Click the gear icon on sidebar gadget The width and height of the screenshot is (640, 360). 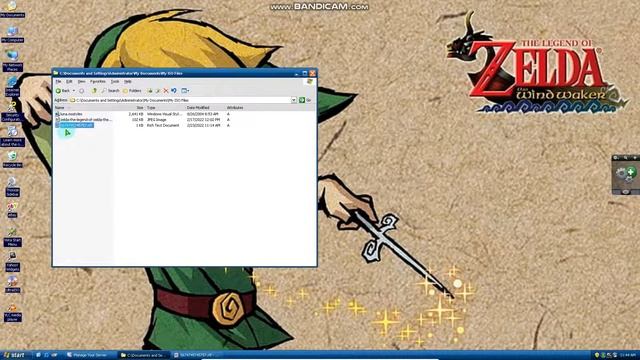[x=621, y=173]
